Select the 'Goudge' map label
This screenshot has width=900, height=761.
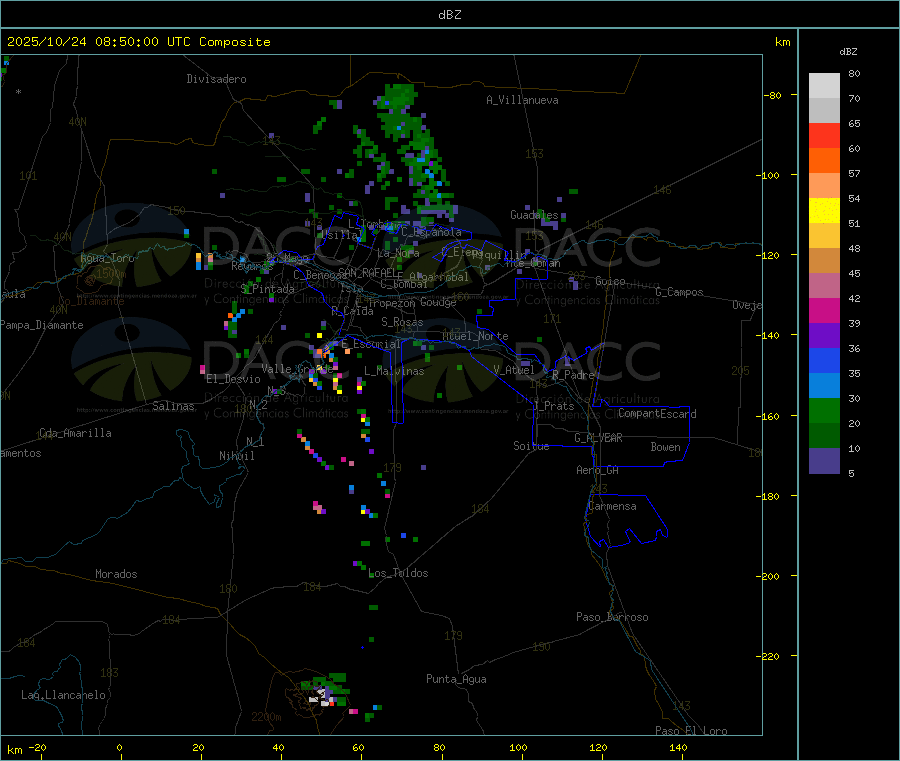click(x=438, y=302)
